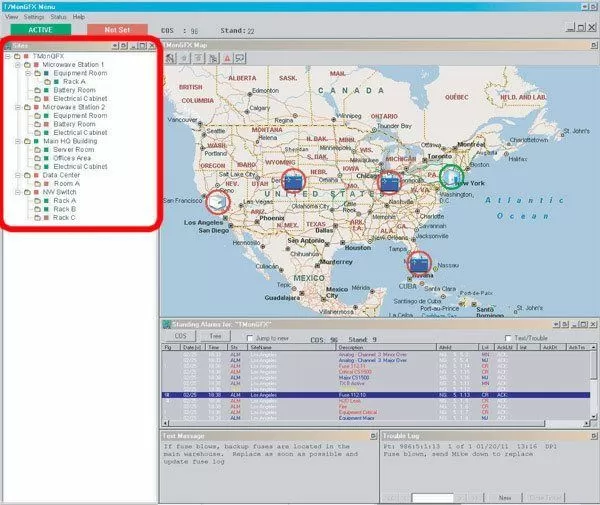
Task: Collapse the Microwave Station 1 tree node
Action: click(19, 64)
